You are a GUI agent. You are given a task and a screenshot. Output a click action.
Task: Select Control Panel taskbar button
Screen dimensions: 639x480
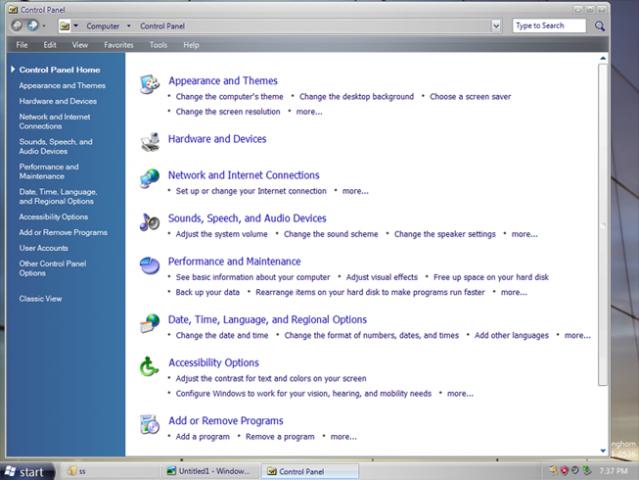click(x=310, y=471)
